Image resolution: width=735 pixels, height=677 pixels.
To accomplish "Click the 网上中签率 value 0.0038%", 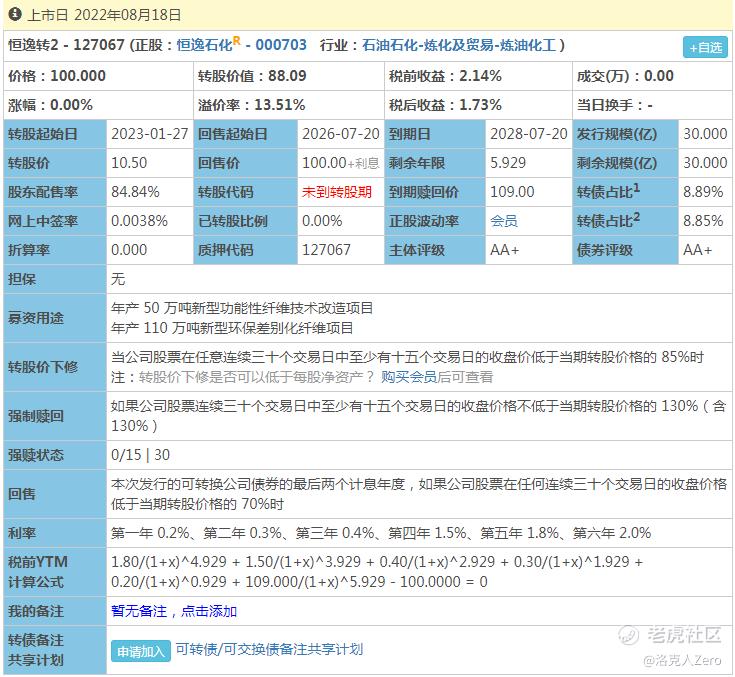I will click(x=139, y=221).
